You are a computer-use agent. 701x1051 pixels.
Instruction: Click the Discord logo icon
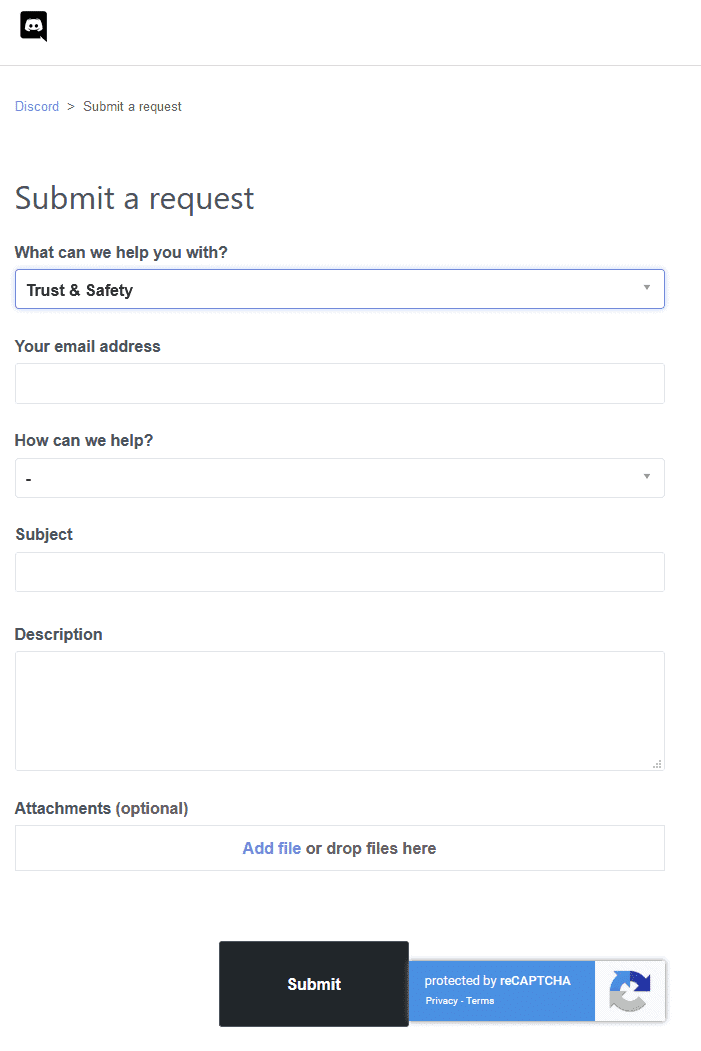coord(33,26)
